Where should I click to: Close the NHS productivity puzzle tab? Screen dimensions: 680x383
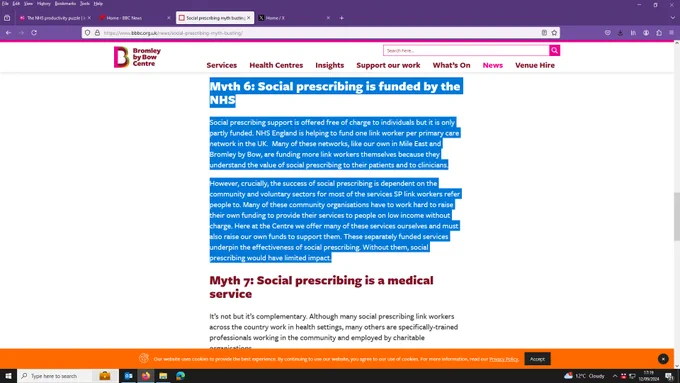coord(89,18)
